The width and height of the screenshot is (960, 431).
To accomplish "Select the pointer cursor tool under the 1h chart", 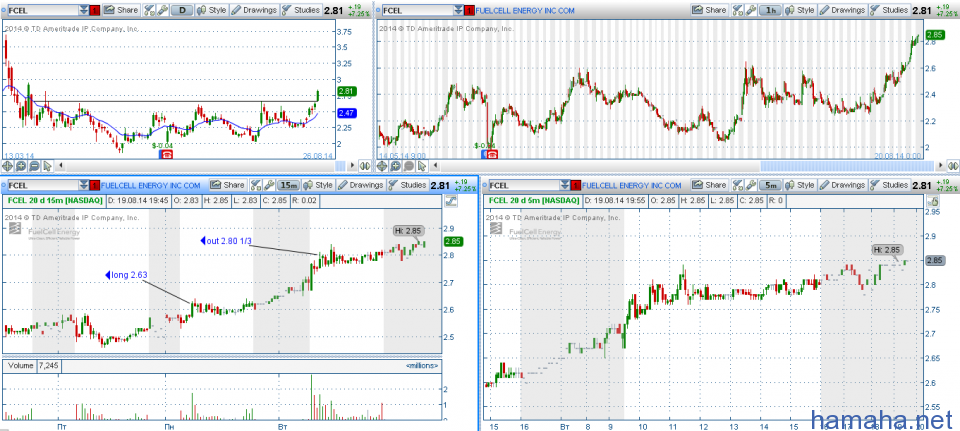I will [x=422, y=166].
